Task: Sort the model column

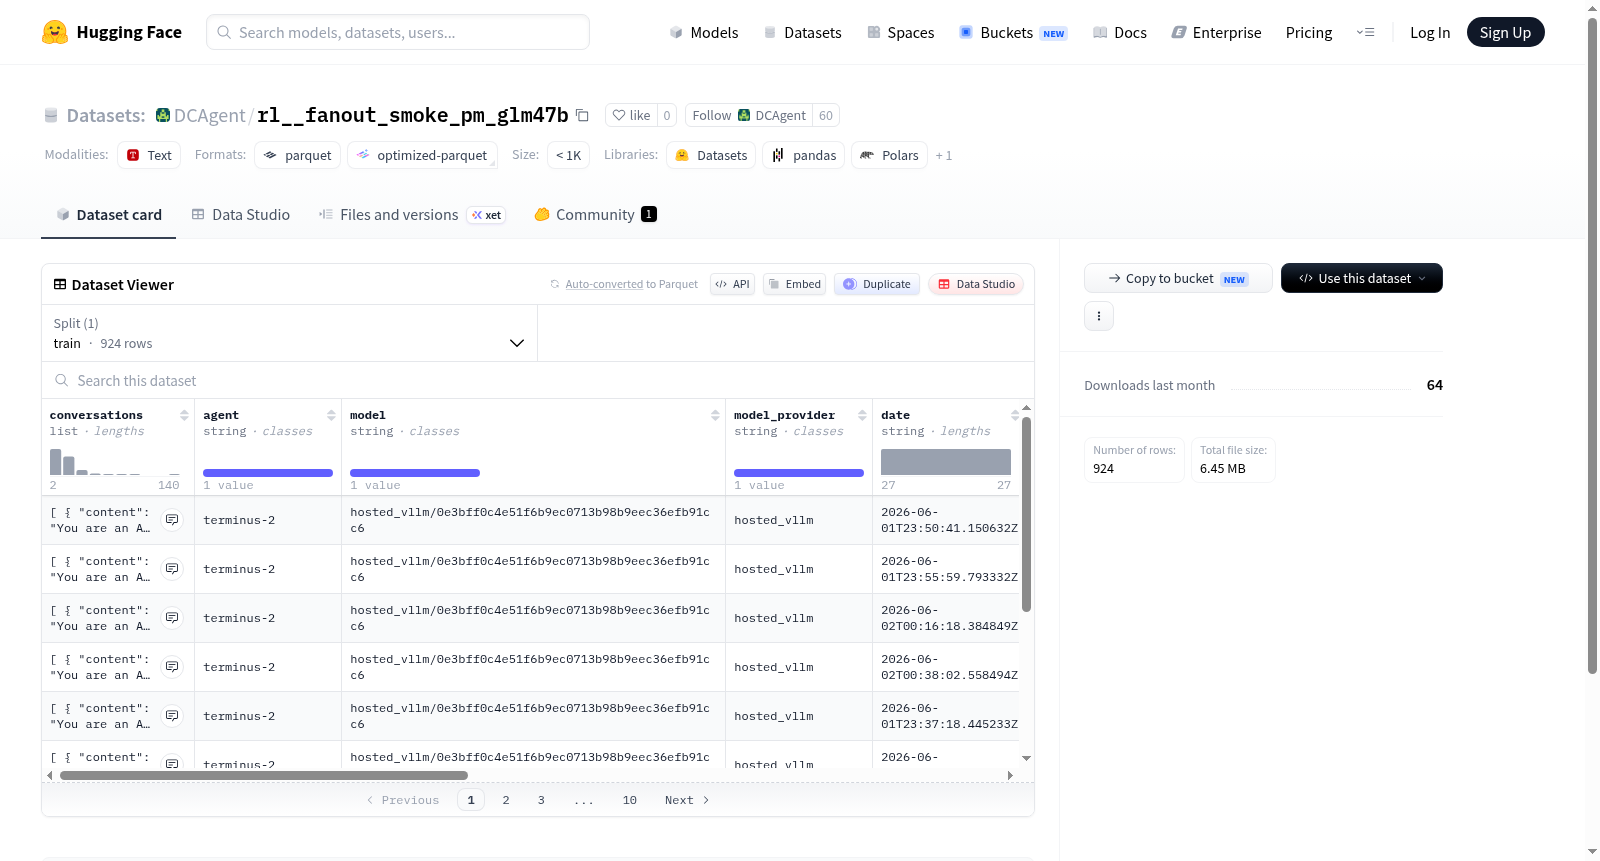Action: point(715,415)
